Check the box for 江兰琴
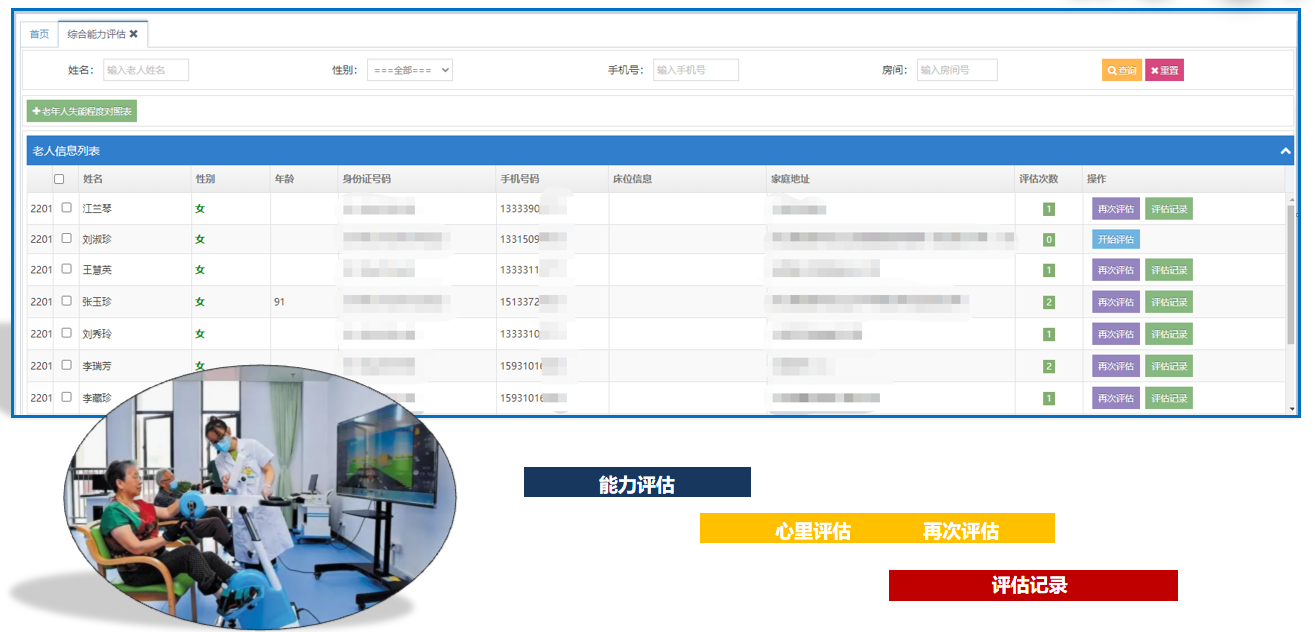 tap(67, 208)
